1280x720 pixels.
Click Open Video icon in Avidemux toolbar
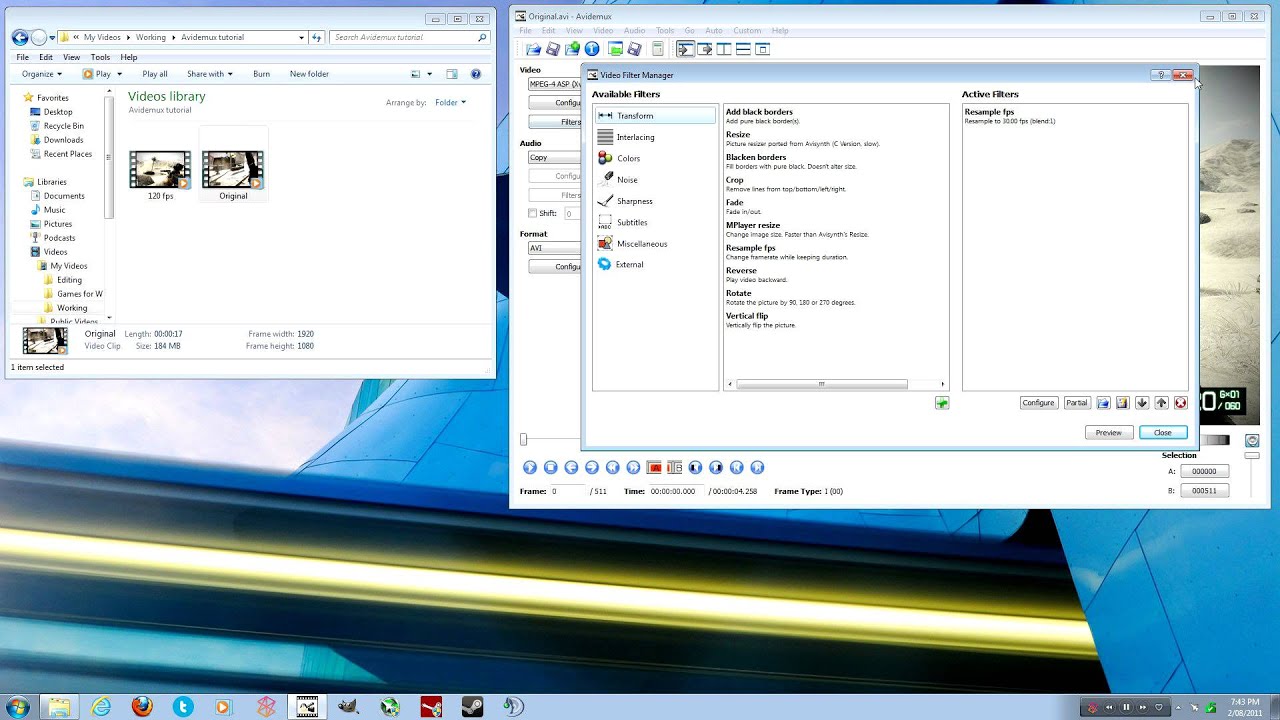[533, 49]
